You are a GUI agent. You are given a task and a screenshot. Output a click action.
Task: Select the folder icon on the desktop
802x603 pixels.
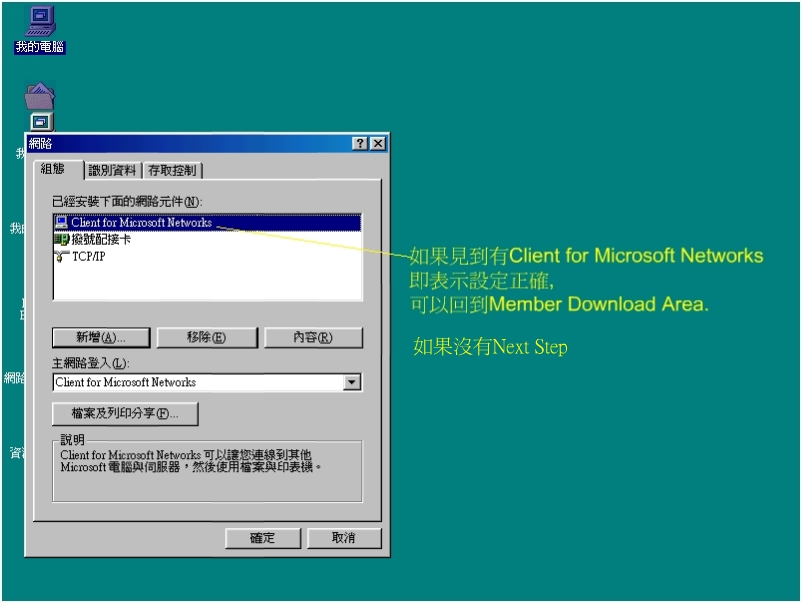pyautogui.click(x=39, y=96)
